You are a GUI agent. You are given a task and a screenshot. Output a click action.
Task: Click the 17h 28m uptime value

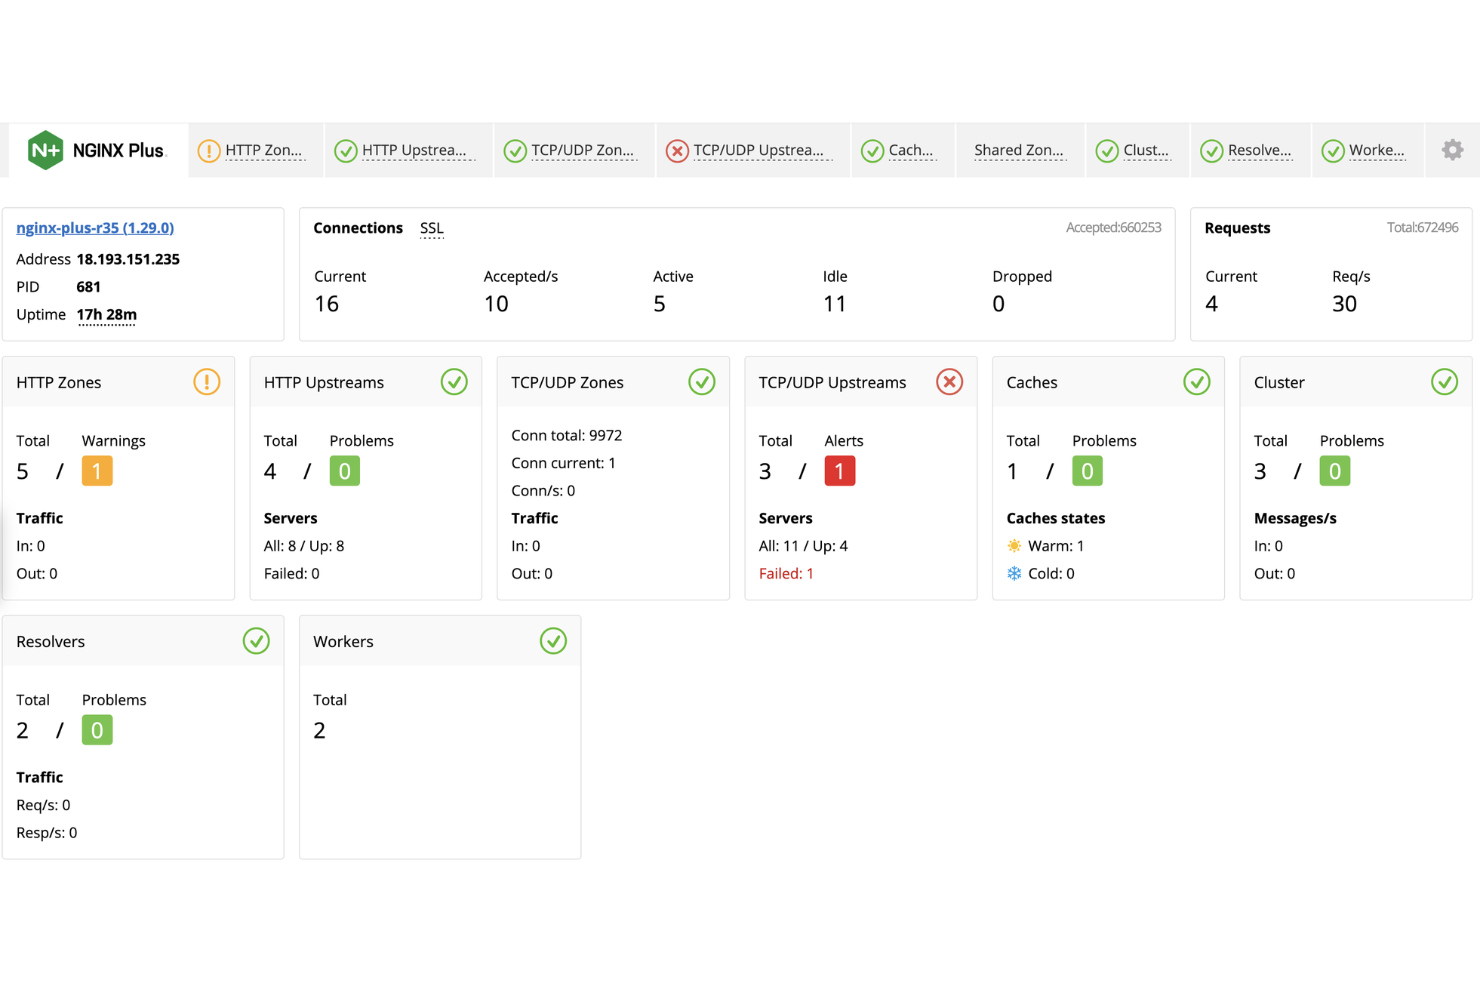[x=107, y=315]
